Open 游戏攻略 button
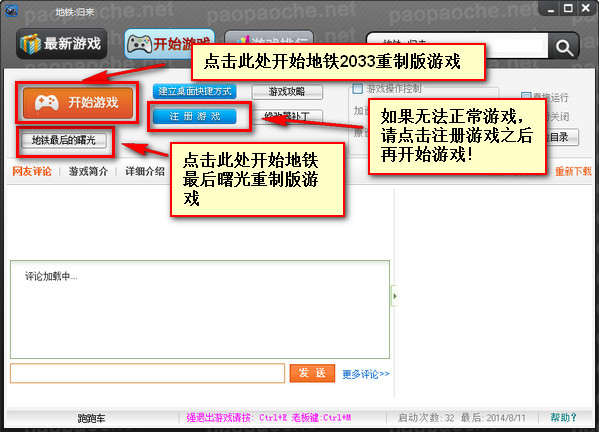The image size is (599, 432). [x=287, y=92]
